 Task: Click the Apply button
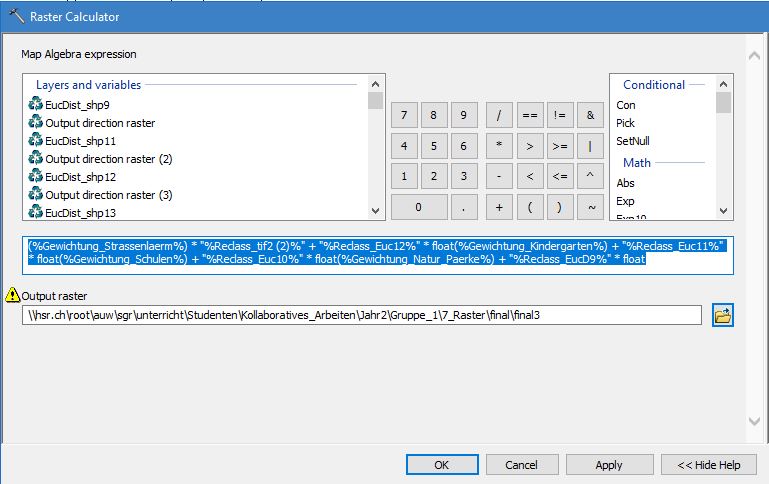click(x=608, y=465)
